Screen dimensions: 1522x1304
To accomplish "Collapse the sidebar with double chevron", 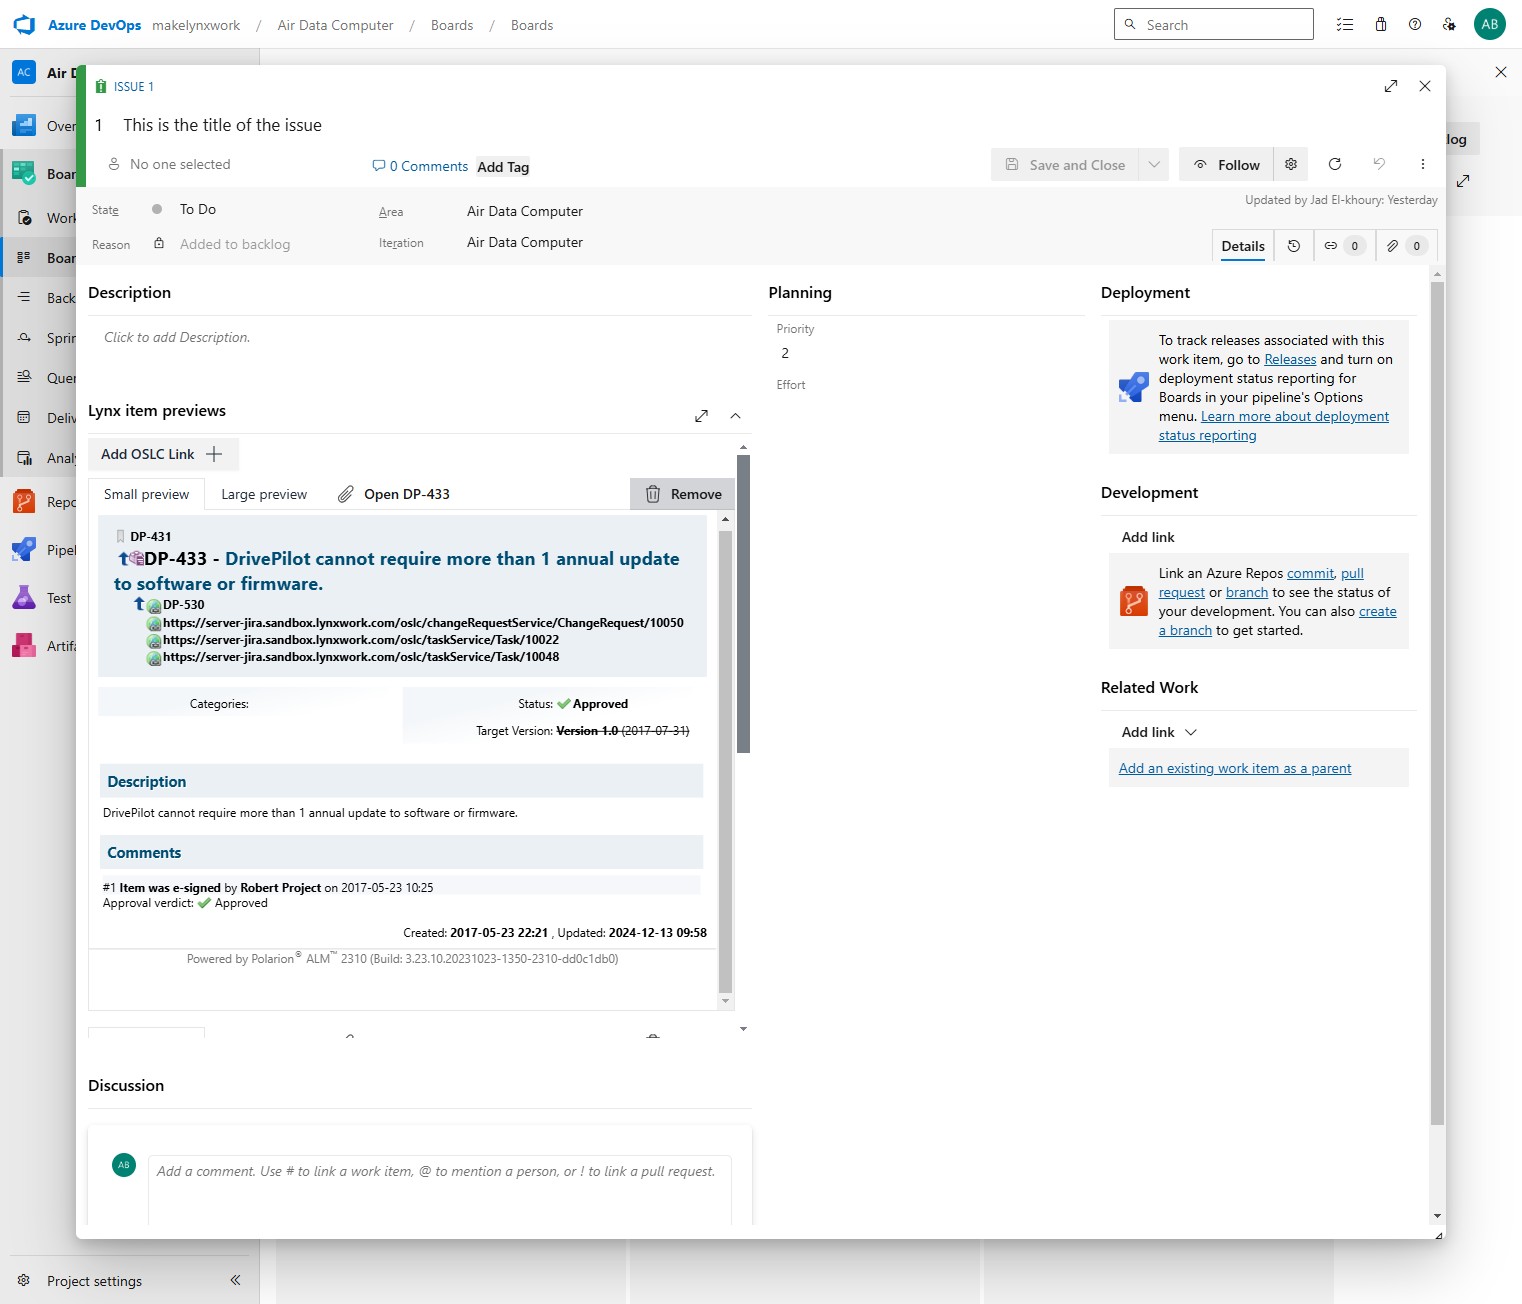I will click(235, 1280).
